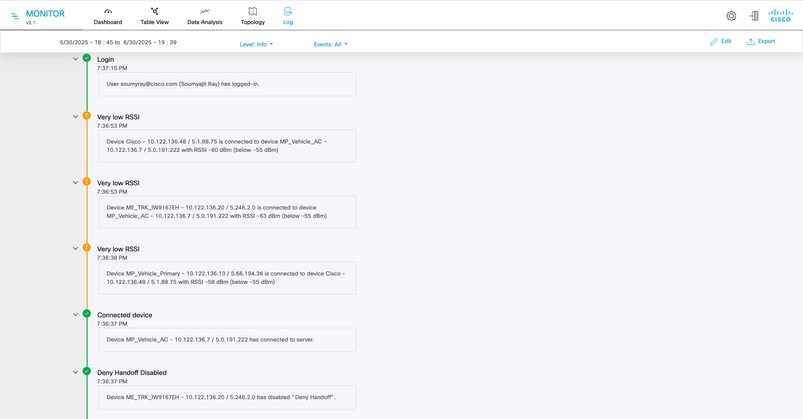The height and width of the screenshot is (419, 803).
Task: Open the Level: Info dropdown
Action: [x=257, y=45]
